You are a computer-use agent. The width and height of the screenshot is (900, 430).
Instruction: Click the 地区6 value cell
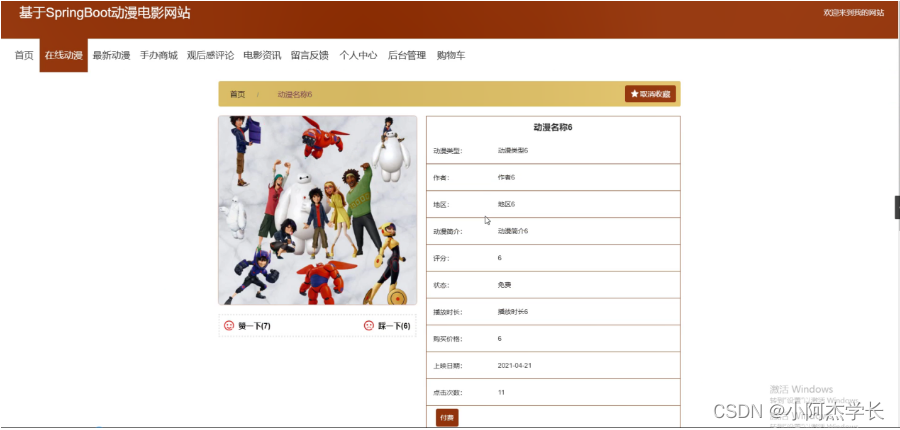[506, 204]
